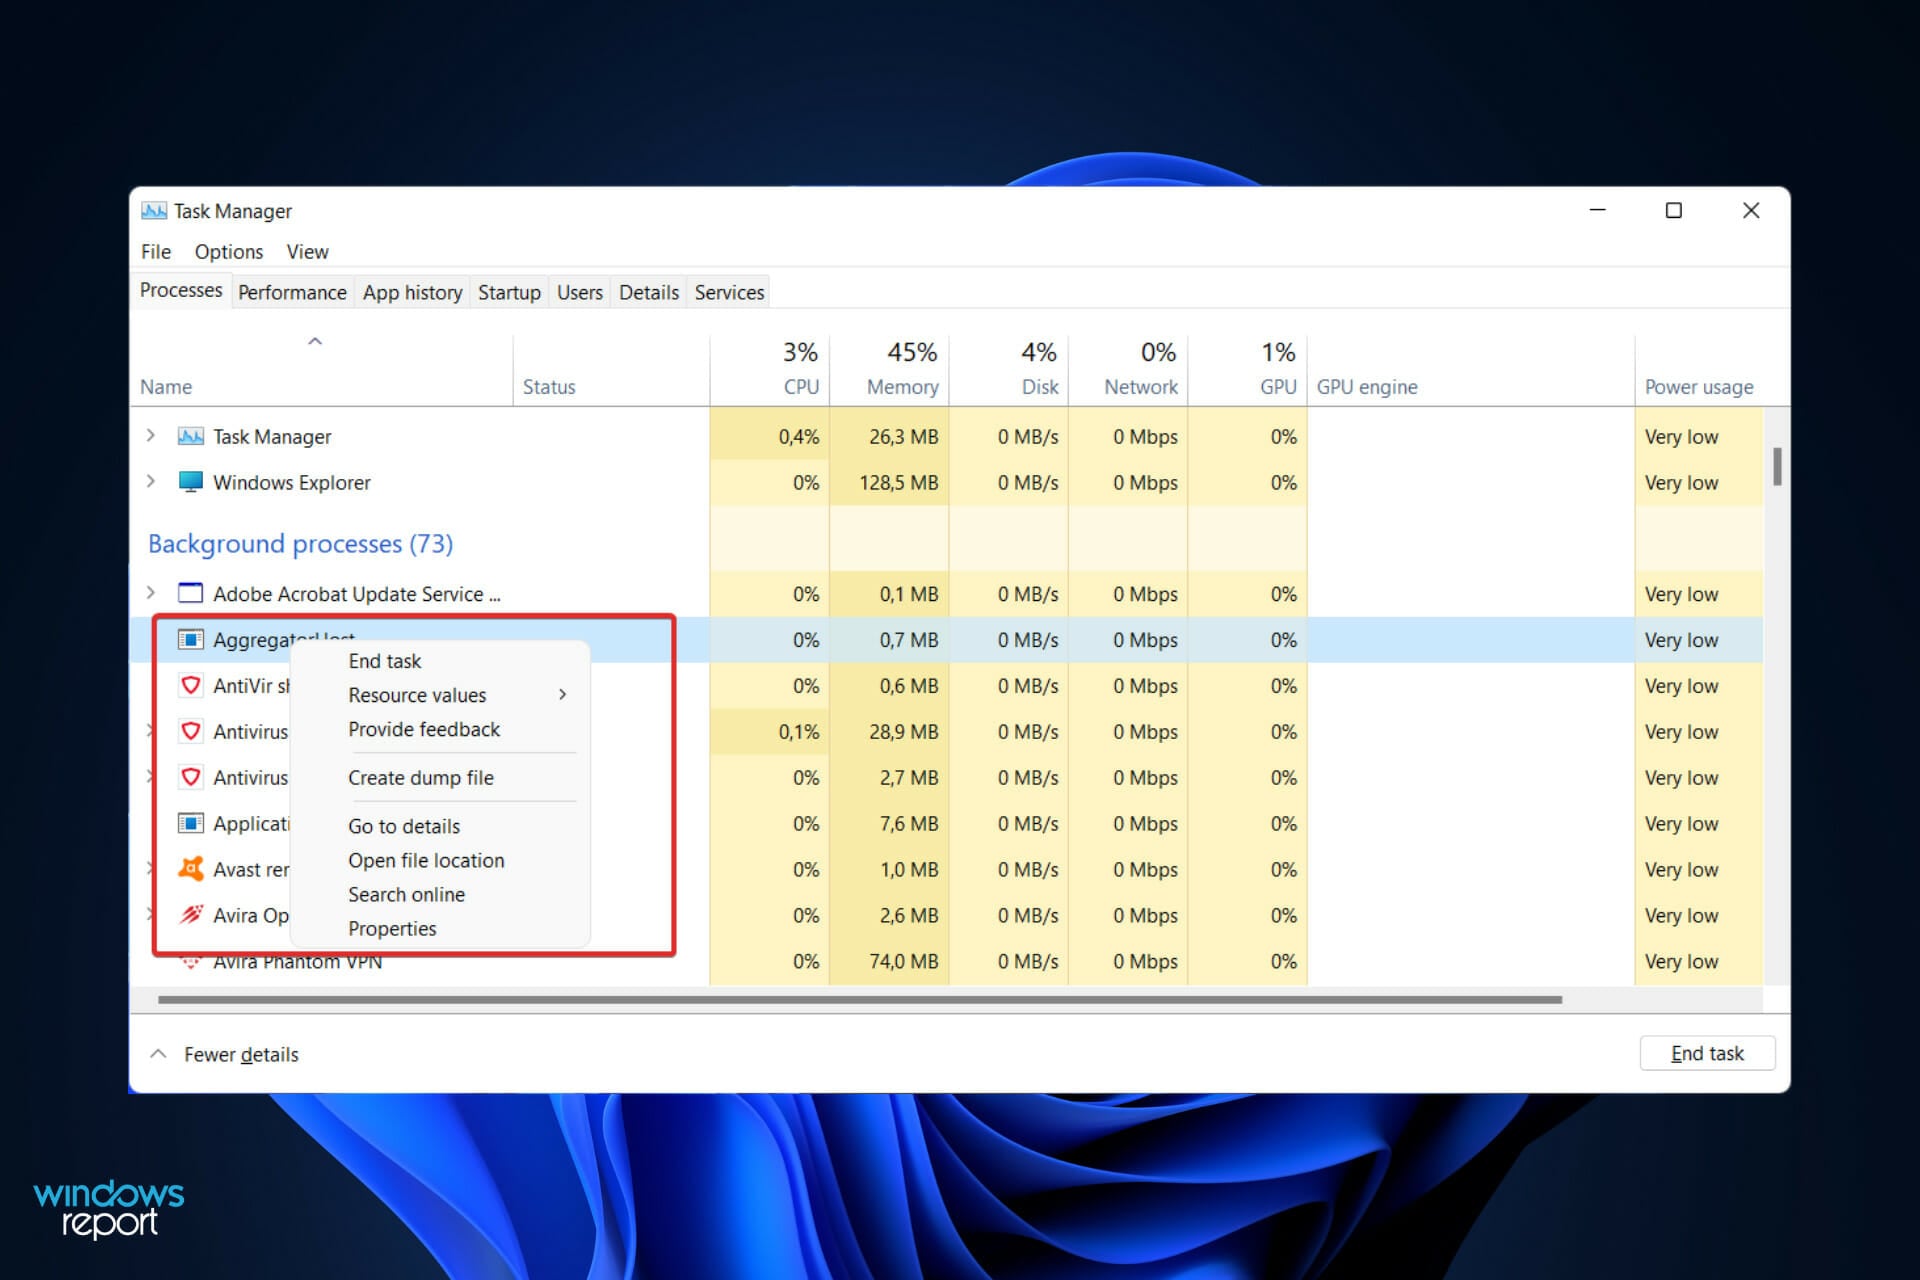Sort processes by the Memory column header

(x=902, y=387)
